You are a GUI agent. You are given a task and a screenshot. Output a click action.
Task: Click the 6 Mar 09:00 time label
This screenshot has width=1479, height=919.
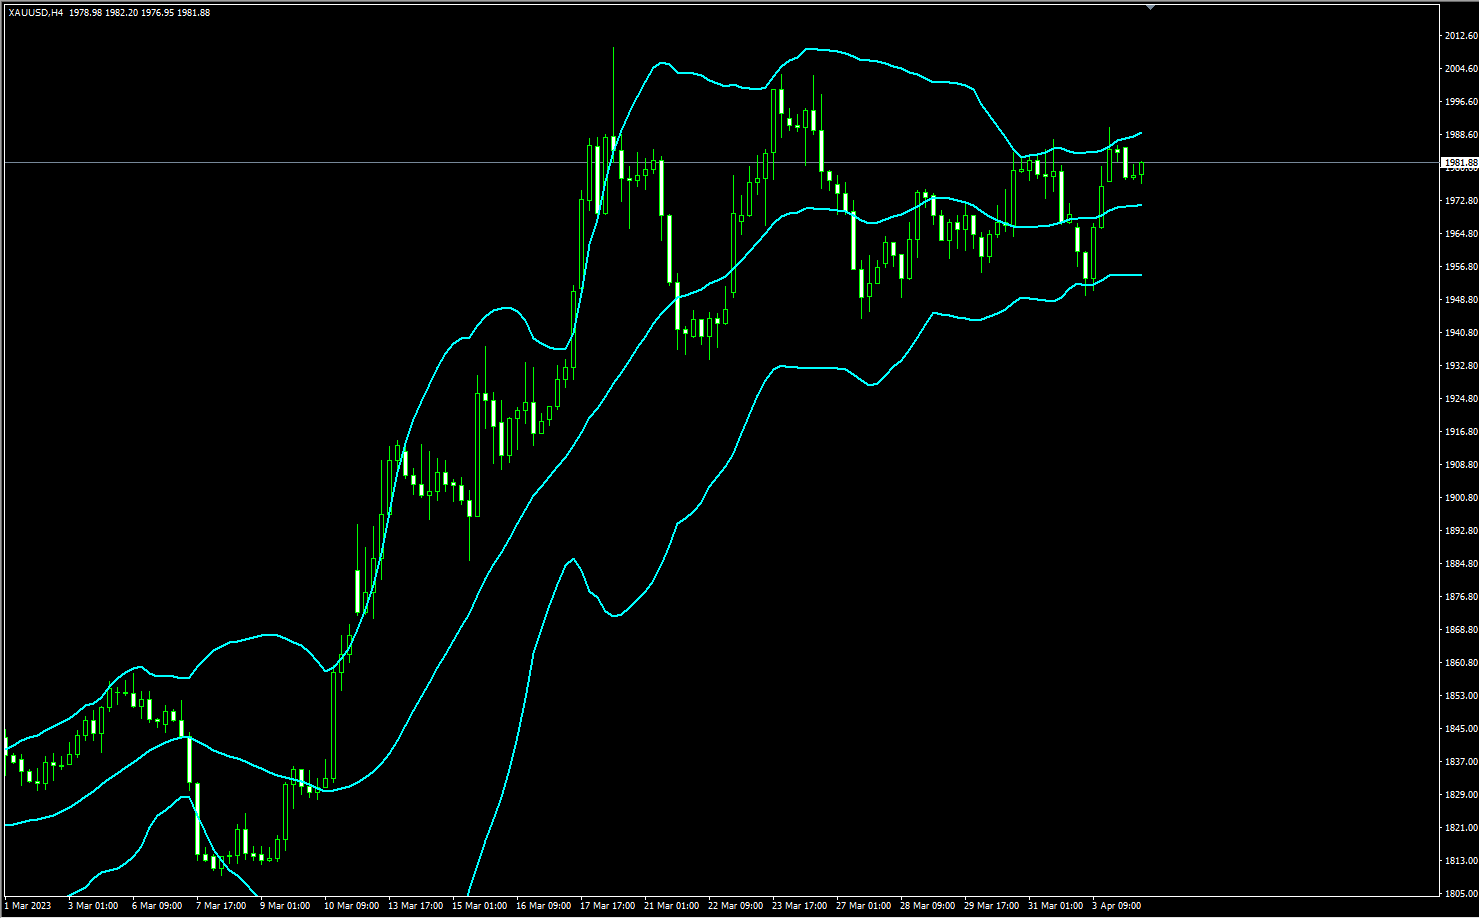pos(157,906)
